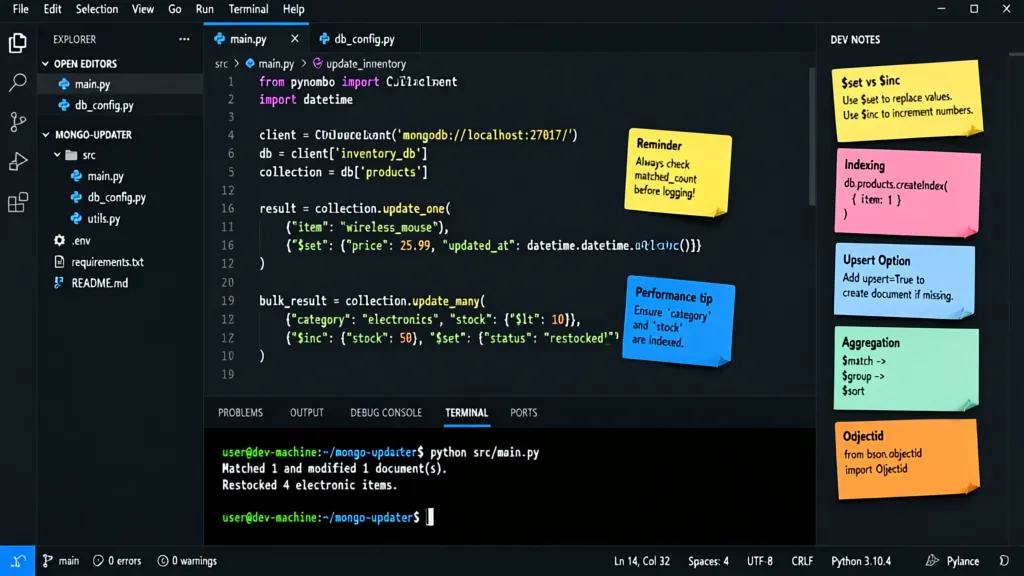Screen dimensions: 1024x576
Task: Click the blue Performance tip note
Action: pyautogui.click(x=679, y=321)
